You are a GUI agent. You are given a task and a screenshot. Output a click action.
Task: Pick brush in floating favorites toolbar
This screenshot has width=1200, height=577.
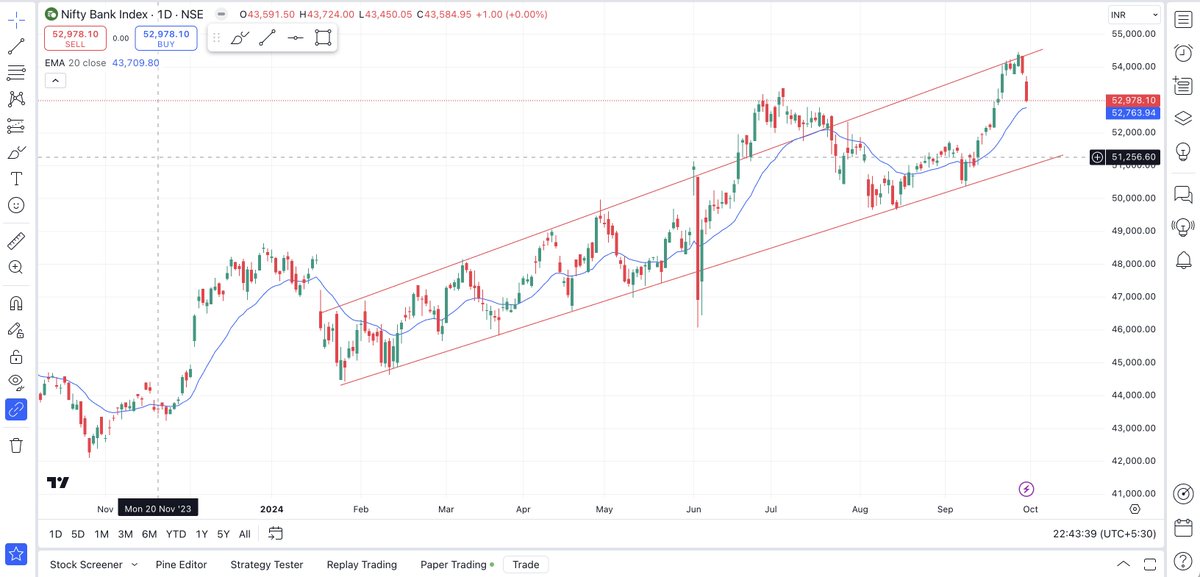(x=239, y=38)
